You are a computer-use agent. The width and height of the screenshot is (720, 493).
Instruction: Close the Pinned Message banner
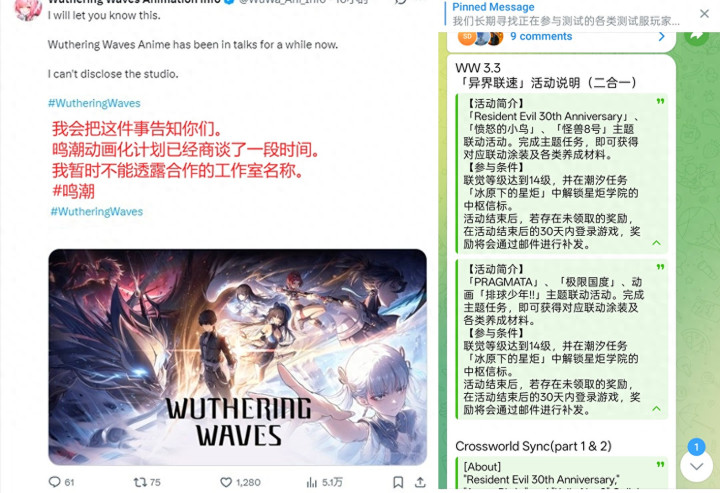click(x=704, y=14)
